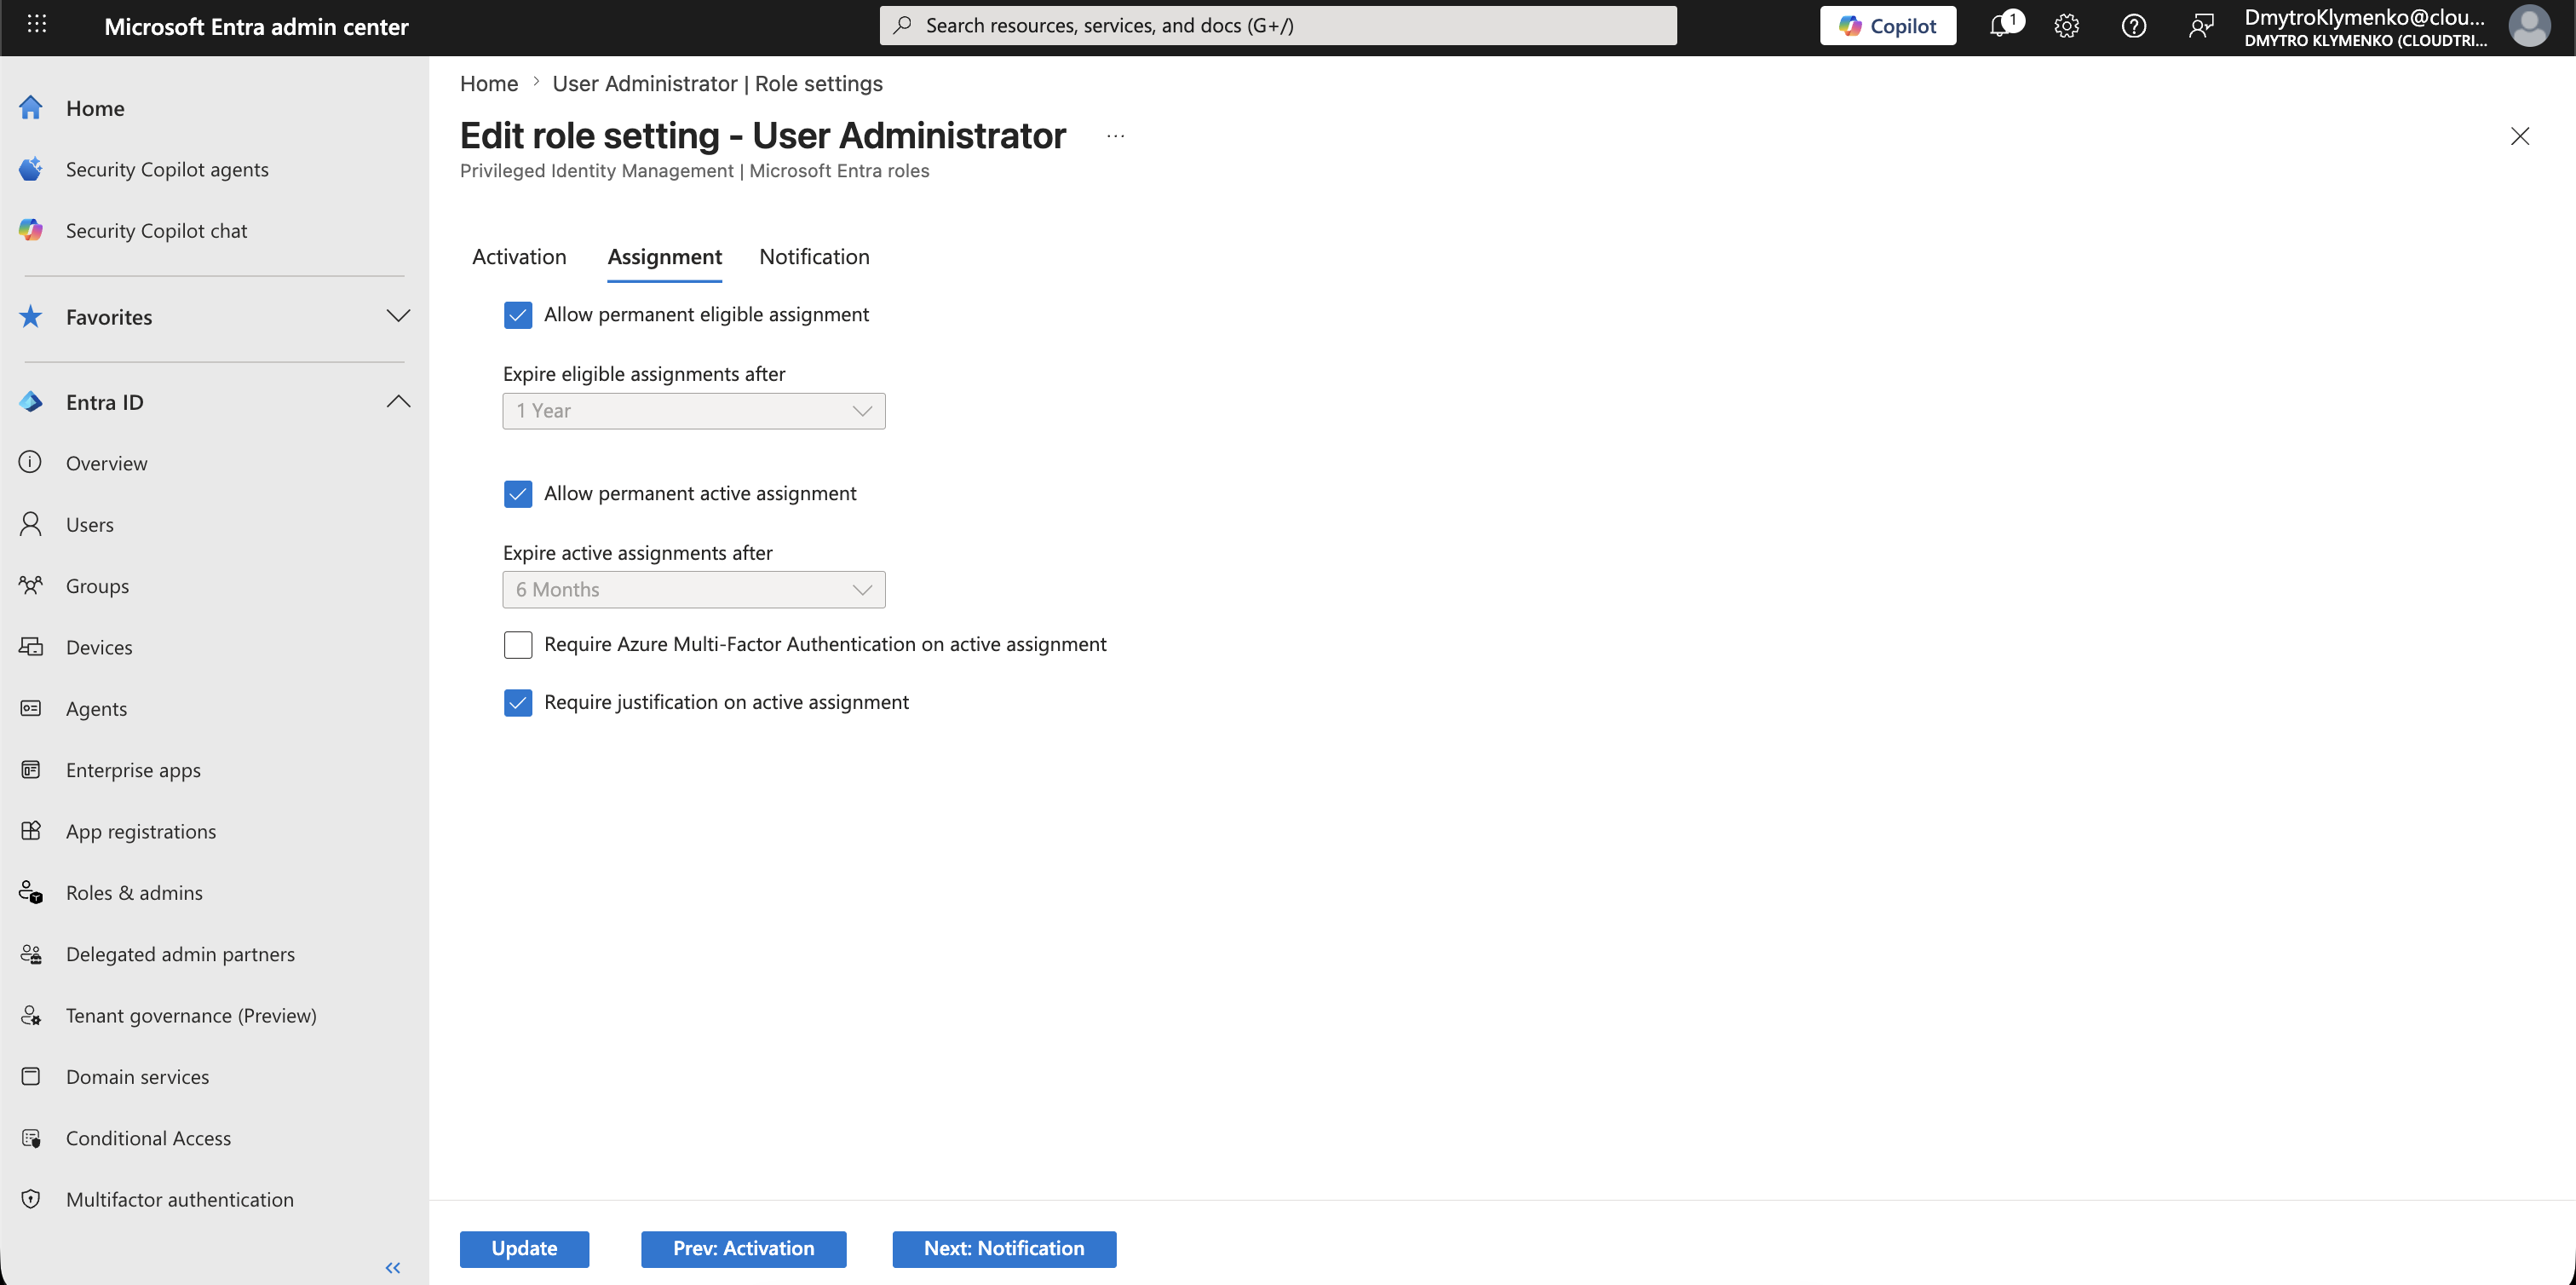Click the Favorites star icon
This screenshot has height=1285, width=2576.
(31, 317)
